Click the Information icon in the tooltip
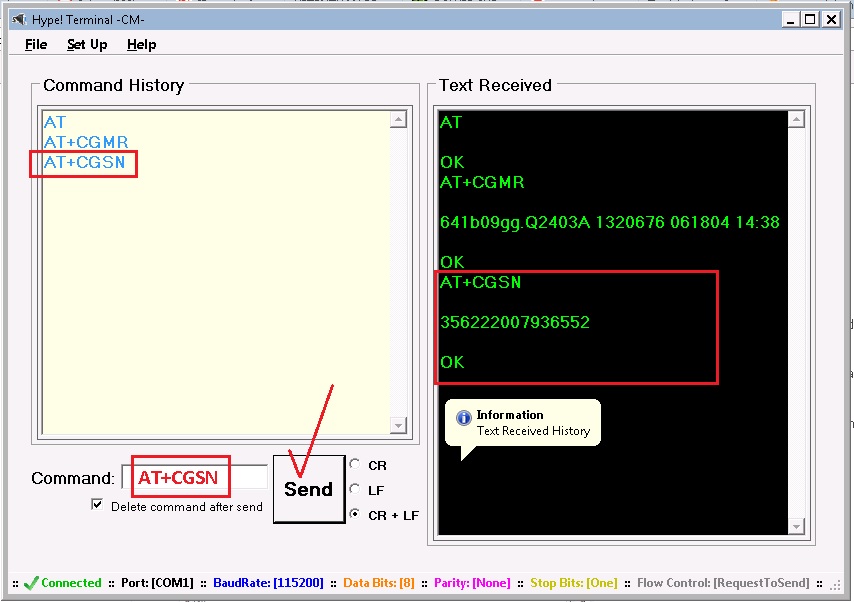 (462, 415)
